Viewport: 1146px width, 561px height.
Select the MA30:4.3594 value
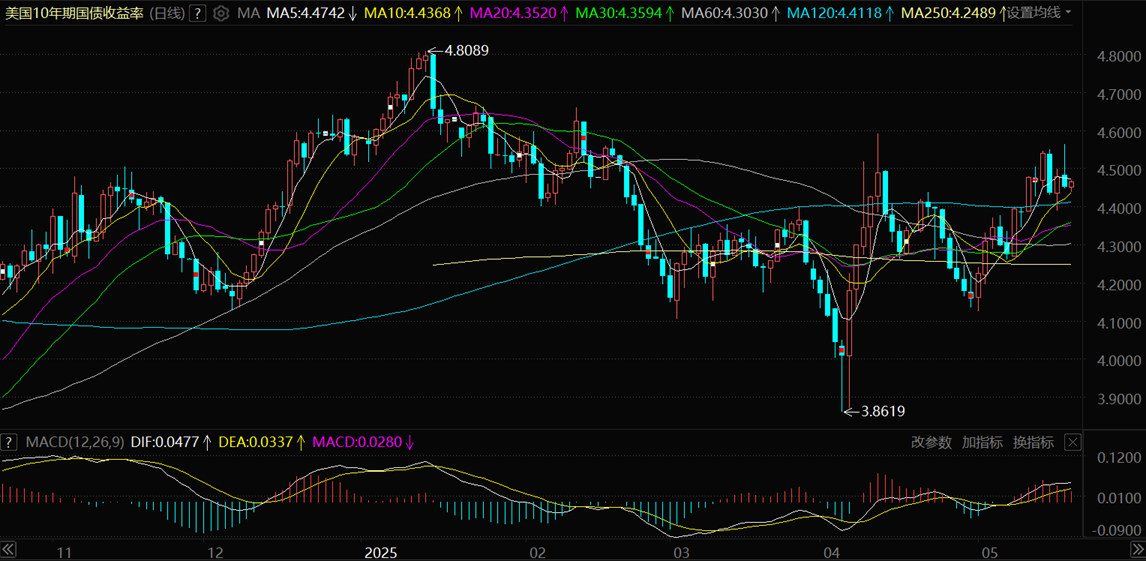pos(618,12)
